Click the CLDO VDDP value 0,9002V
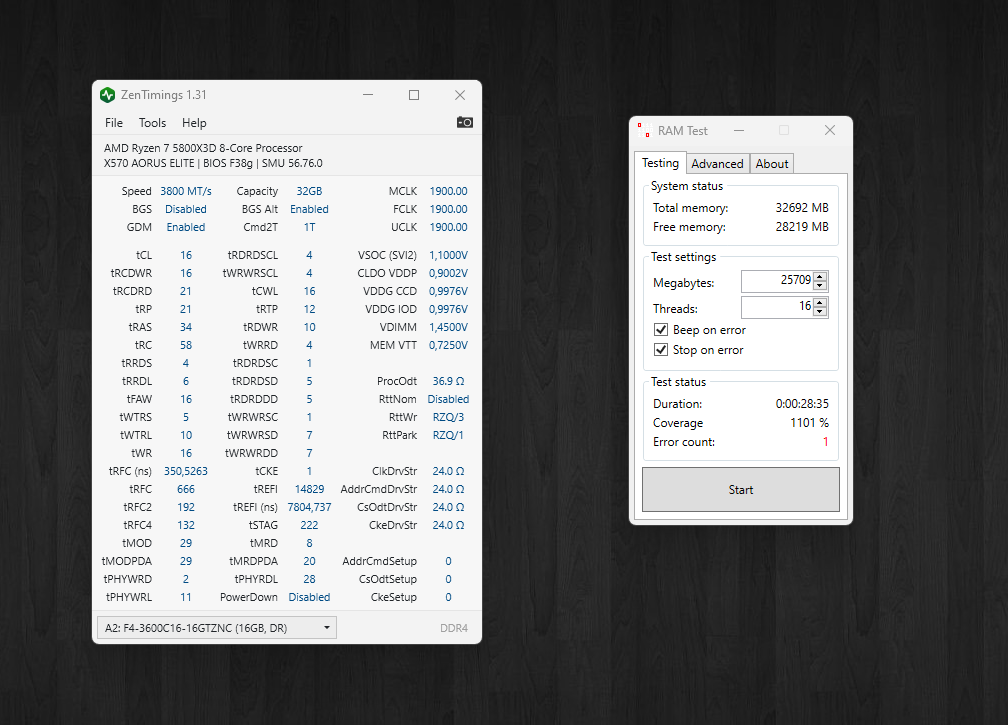 (448, 273)
